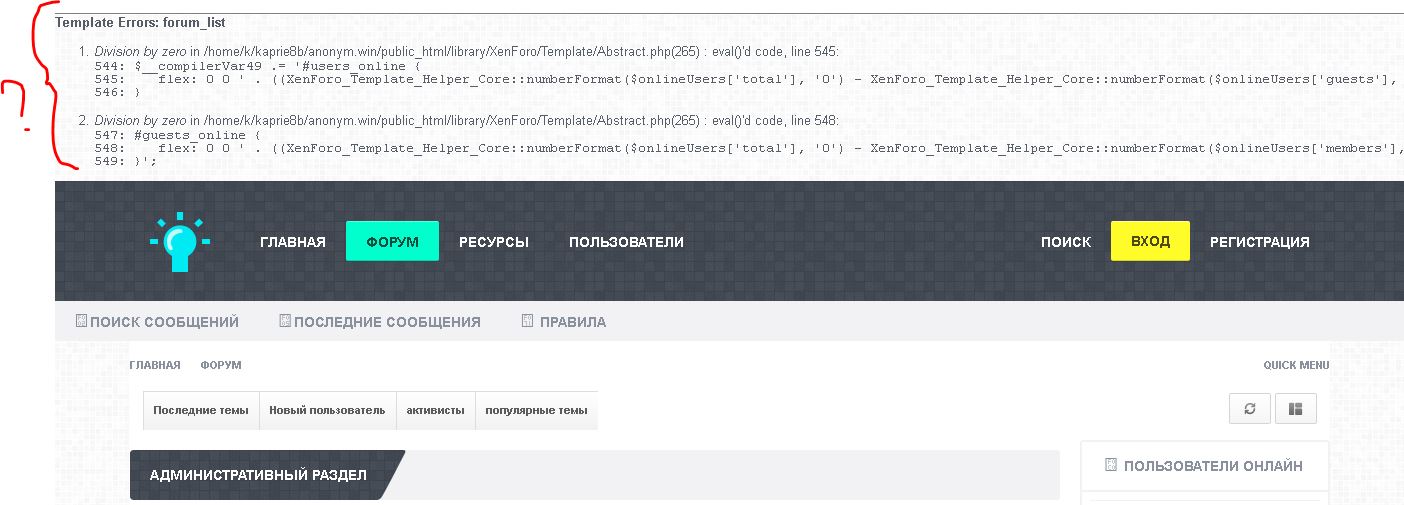Click second 'Division by zero' error, line 548
Screen dimensions: 1404x505
(x=467, y=120)
